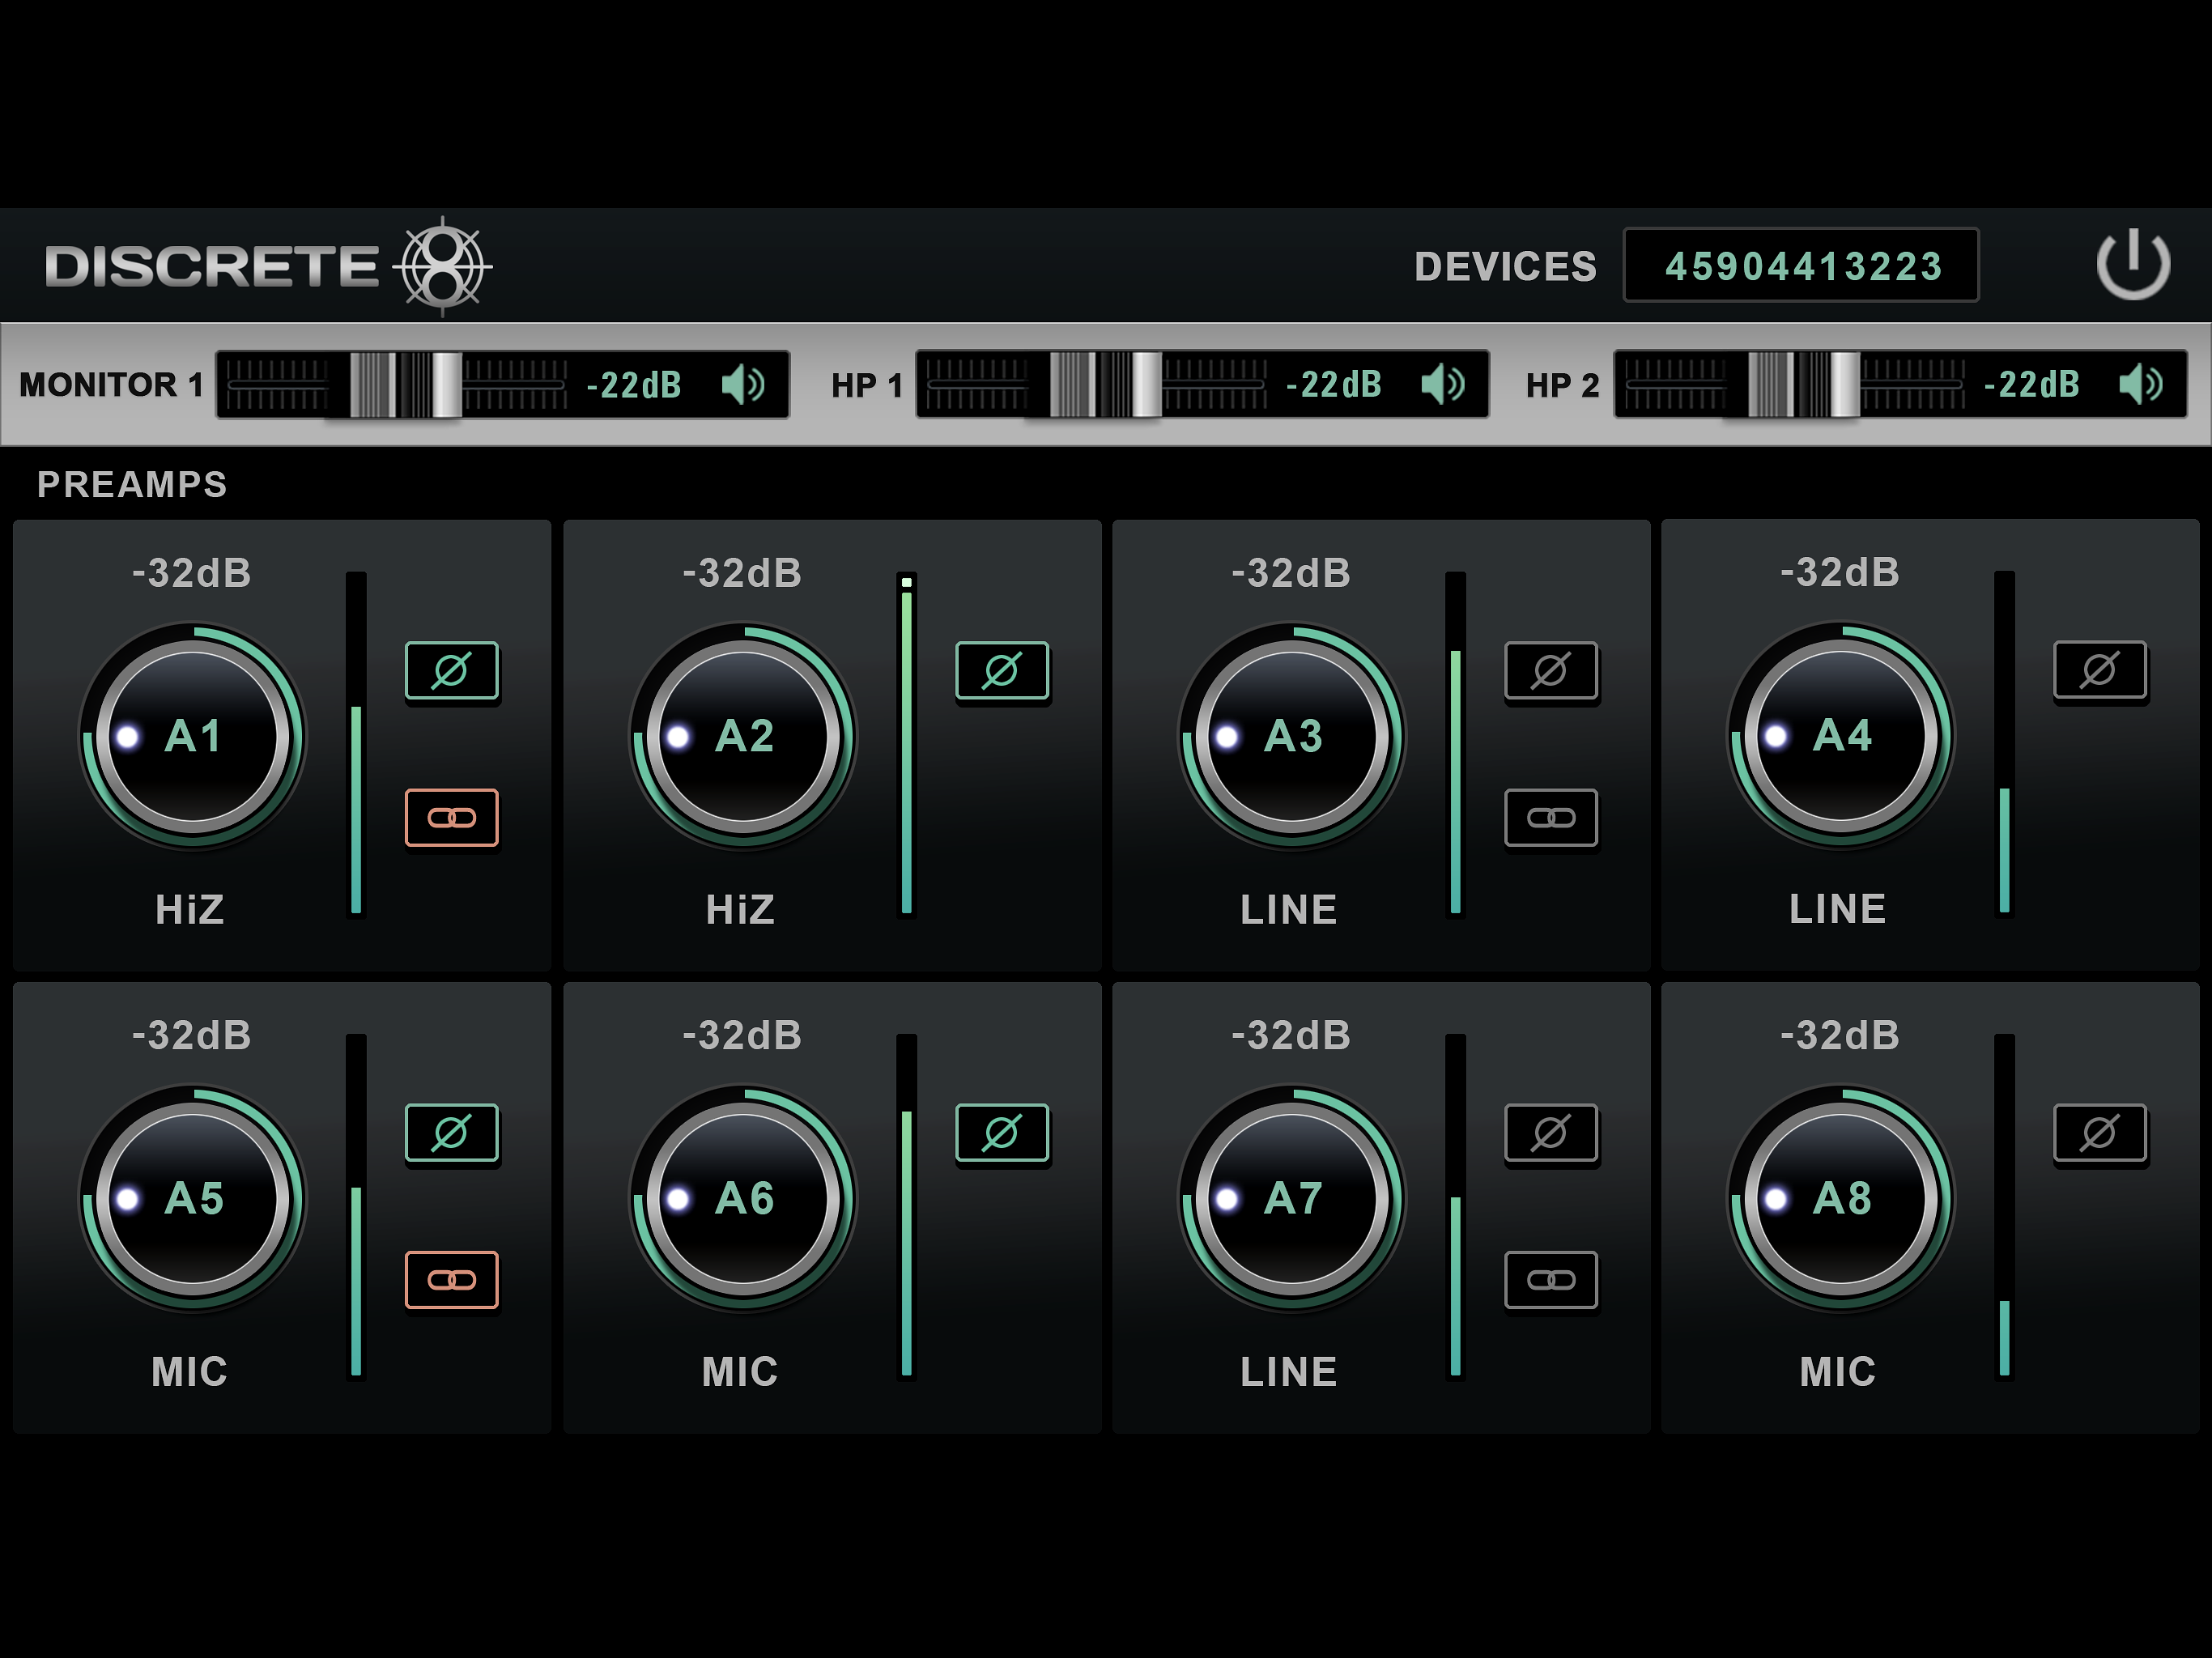Viewport: 2212px width, 1658px height.
Task: Toggle stereo link on preamp A3
Action: (x=1550, y=818)
